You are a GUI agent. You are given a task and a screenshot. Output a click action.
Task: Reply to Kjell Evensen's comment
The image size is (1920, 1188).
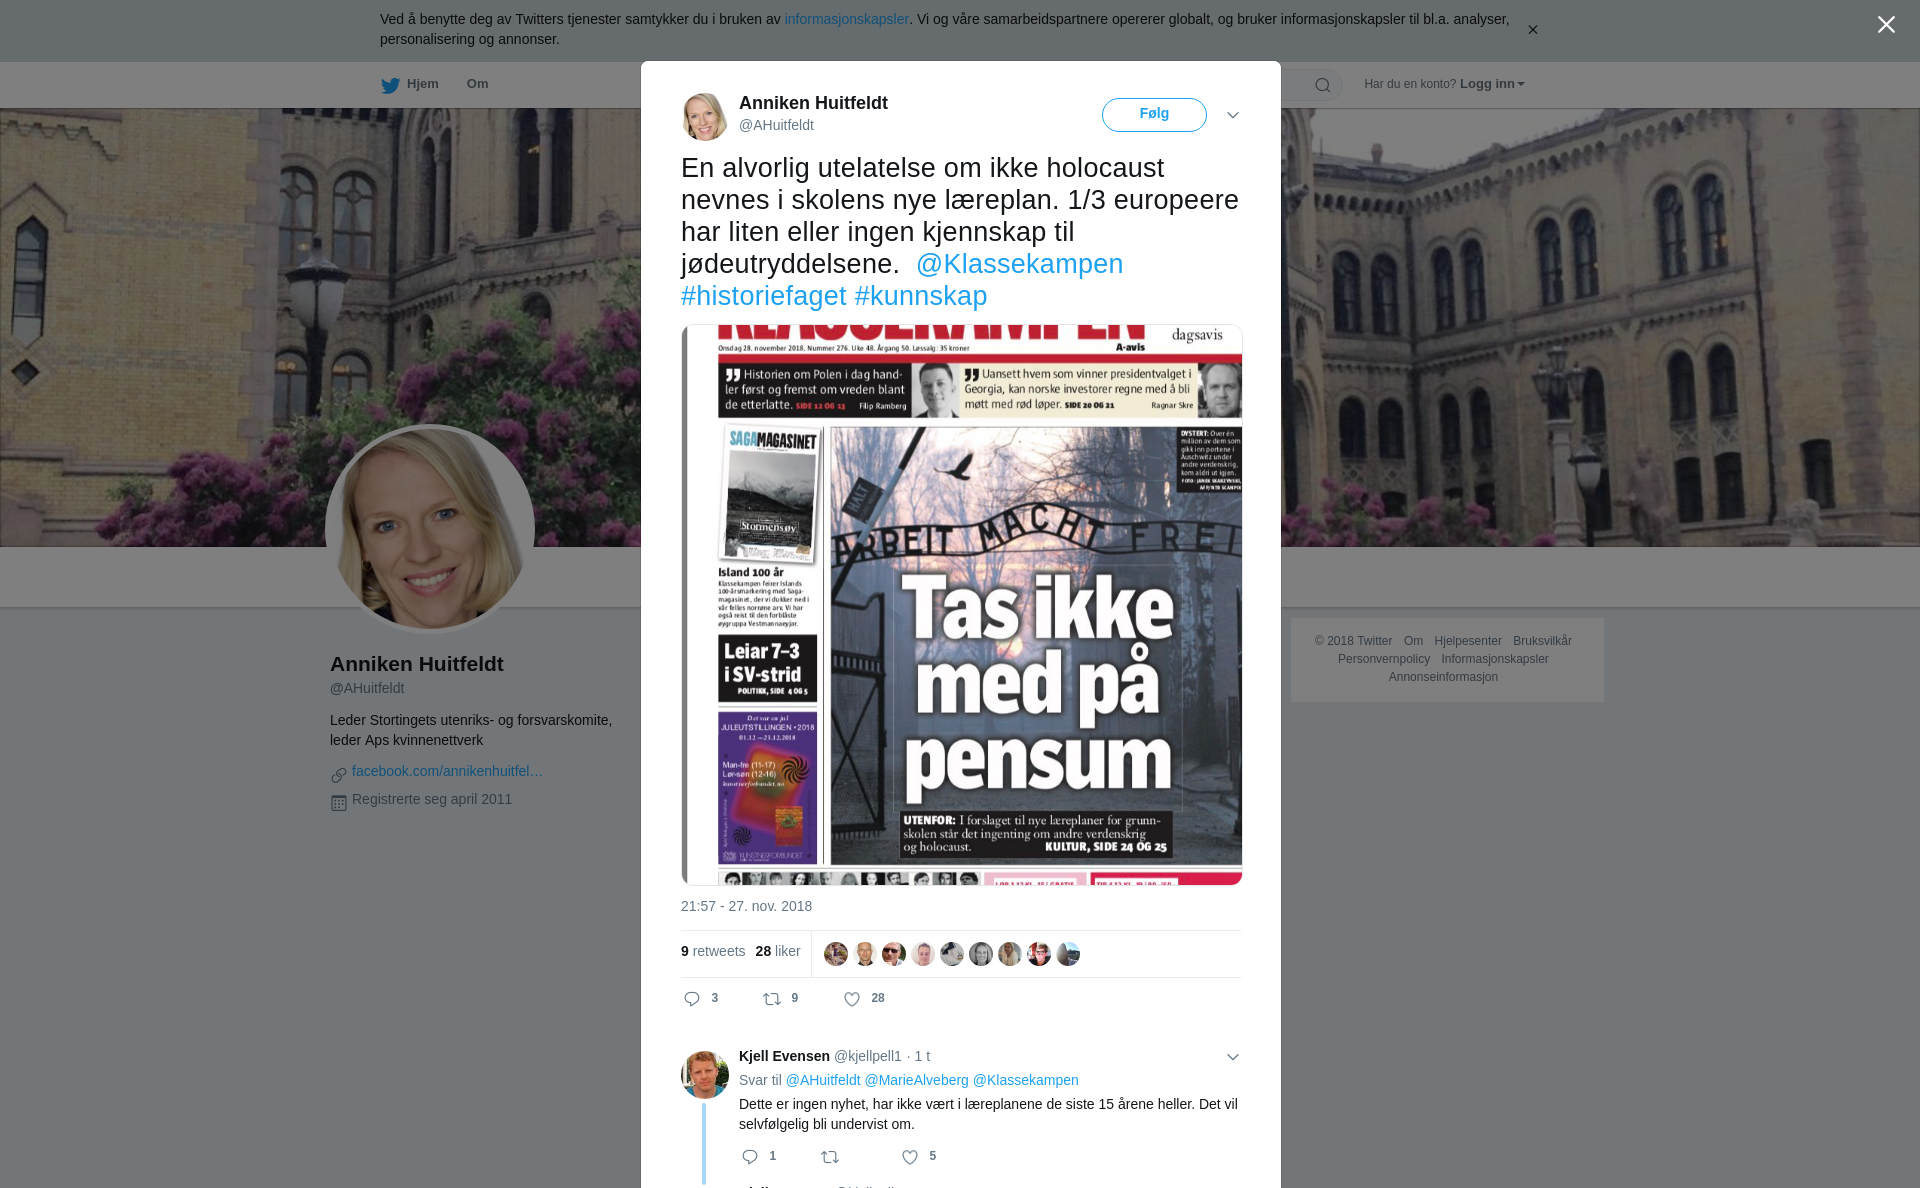[x=750, y=1157]
